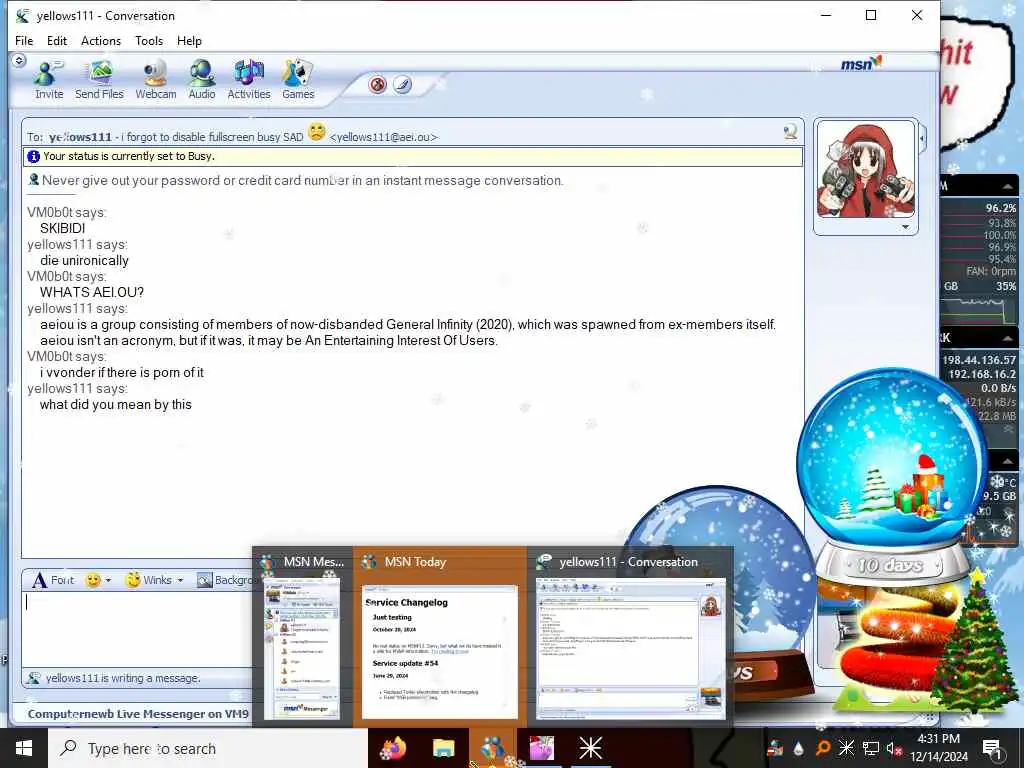1024x768 pixels.
Task: Click the Backgrounds icon
Action: 205,580
